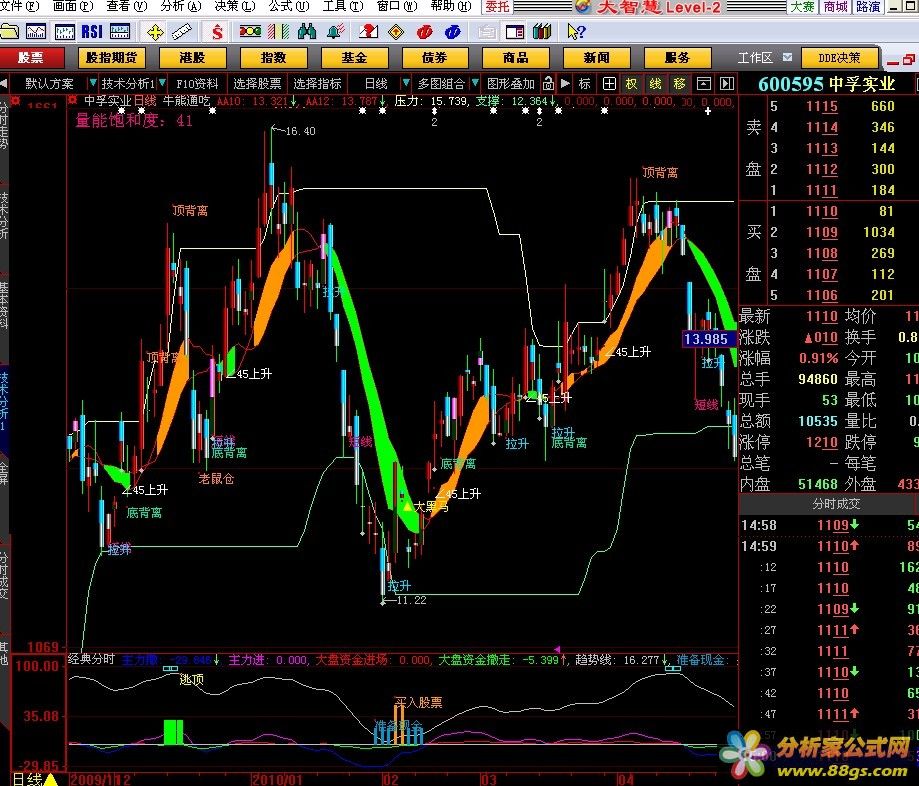Click the 图形叠加 button

tap(510, 83)
